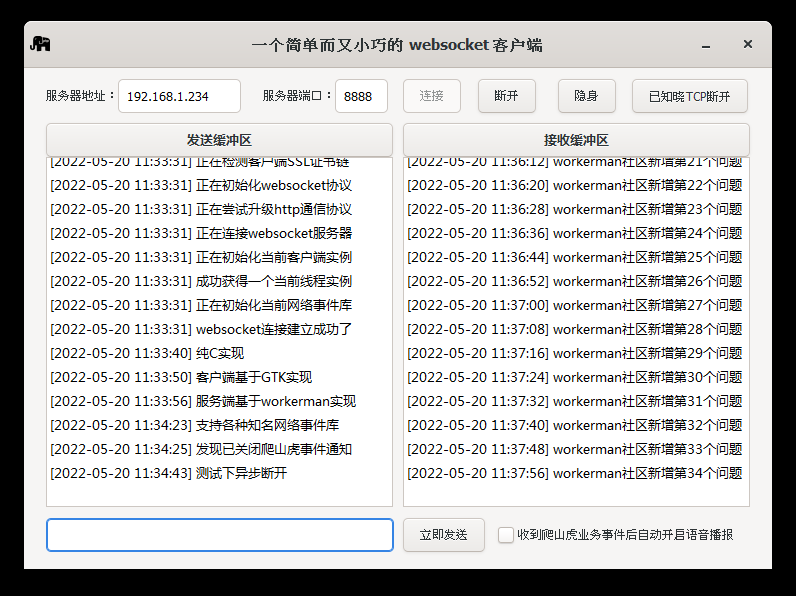
Task: Select received line 新增第23个问题
Action: pyautogui.click(x=575, y=209)
